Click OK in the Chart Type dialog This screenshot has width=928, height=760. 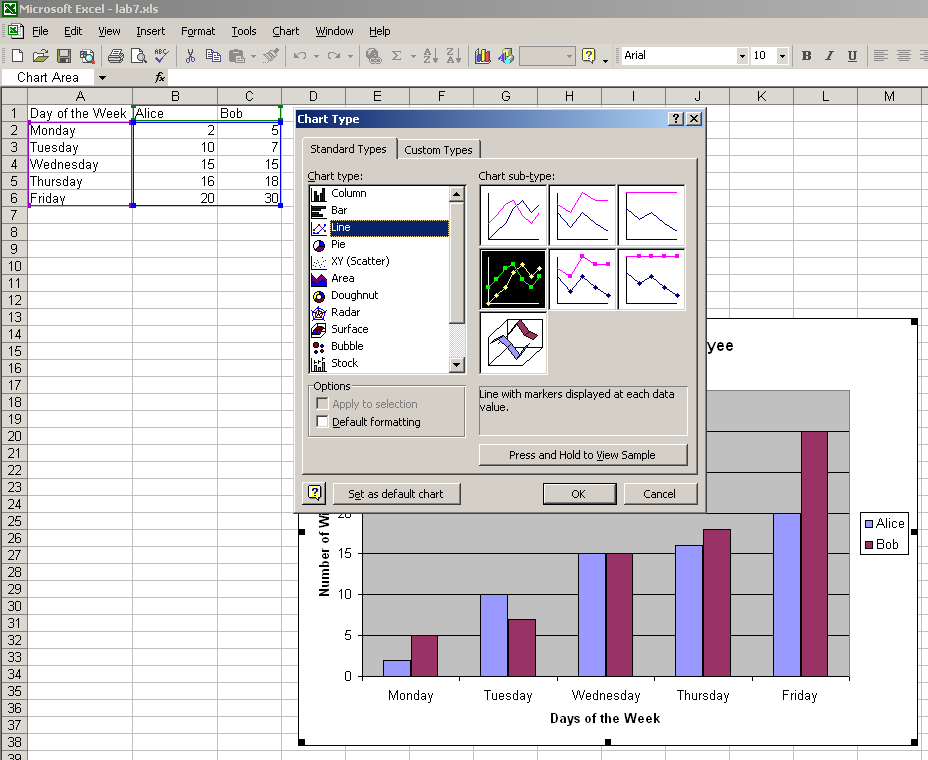pyautogui.click(x=579, y=494)
